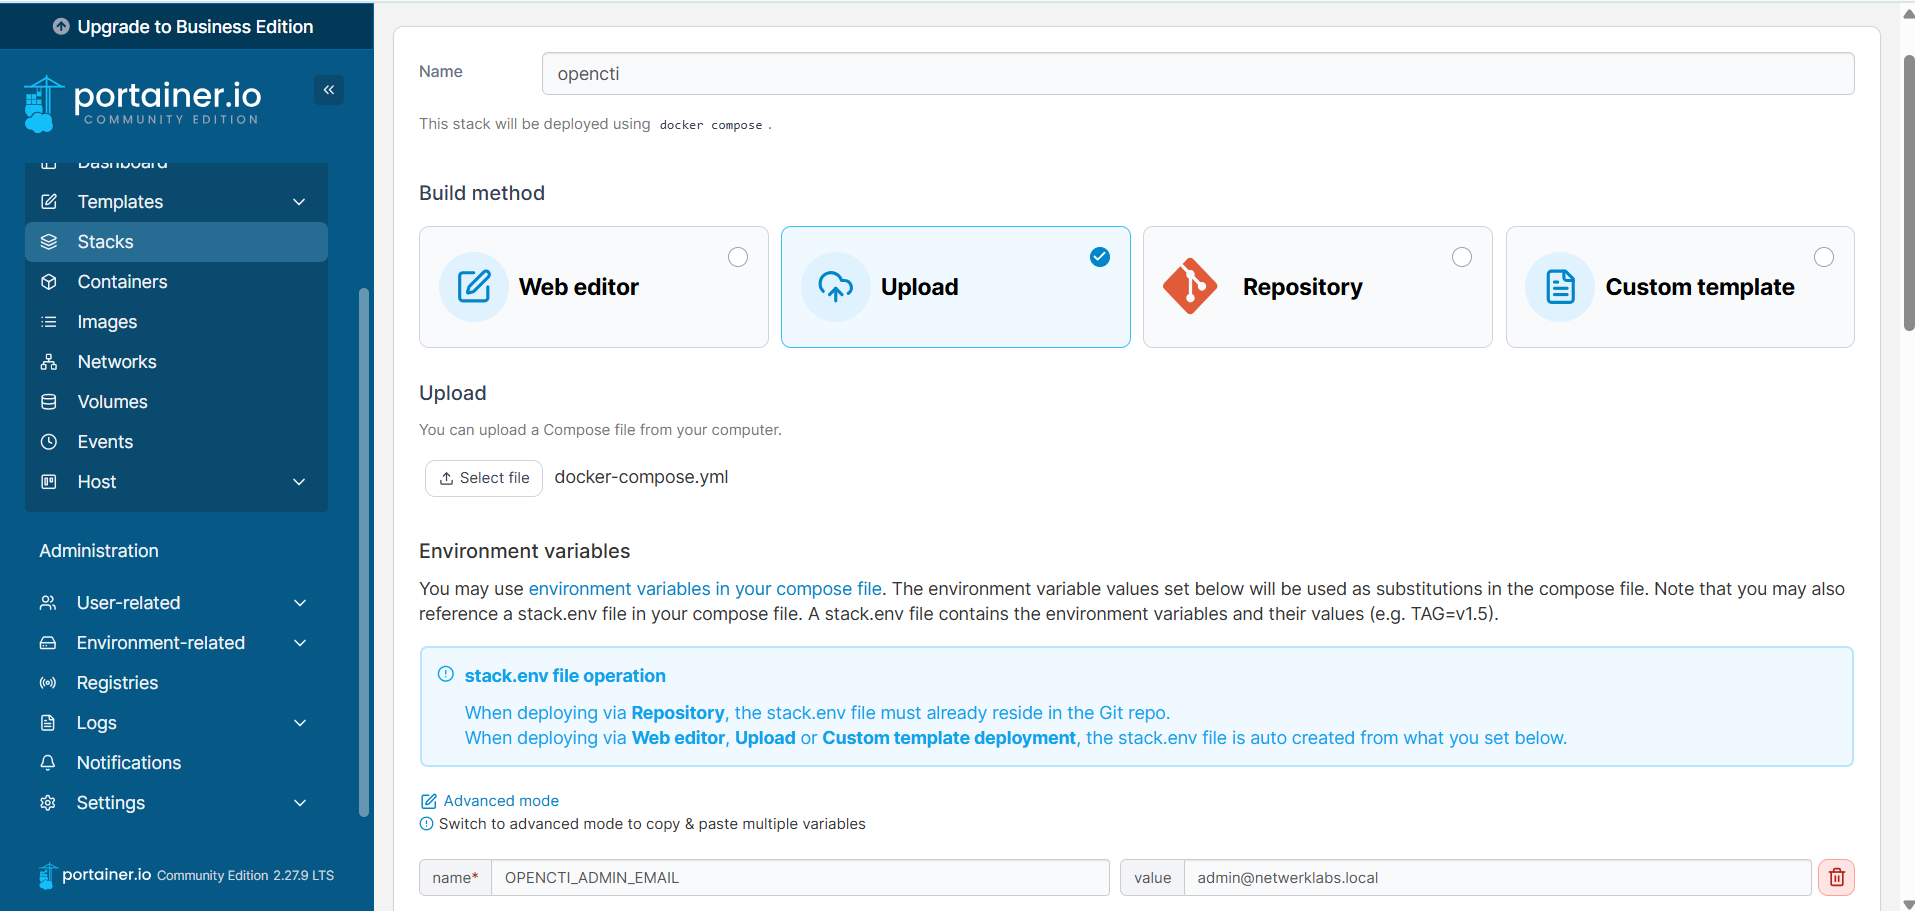The height and width of the screenshot is (911, 1915).
Task: Open Volumes in the sidebar
Action: point(176,402)
